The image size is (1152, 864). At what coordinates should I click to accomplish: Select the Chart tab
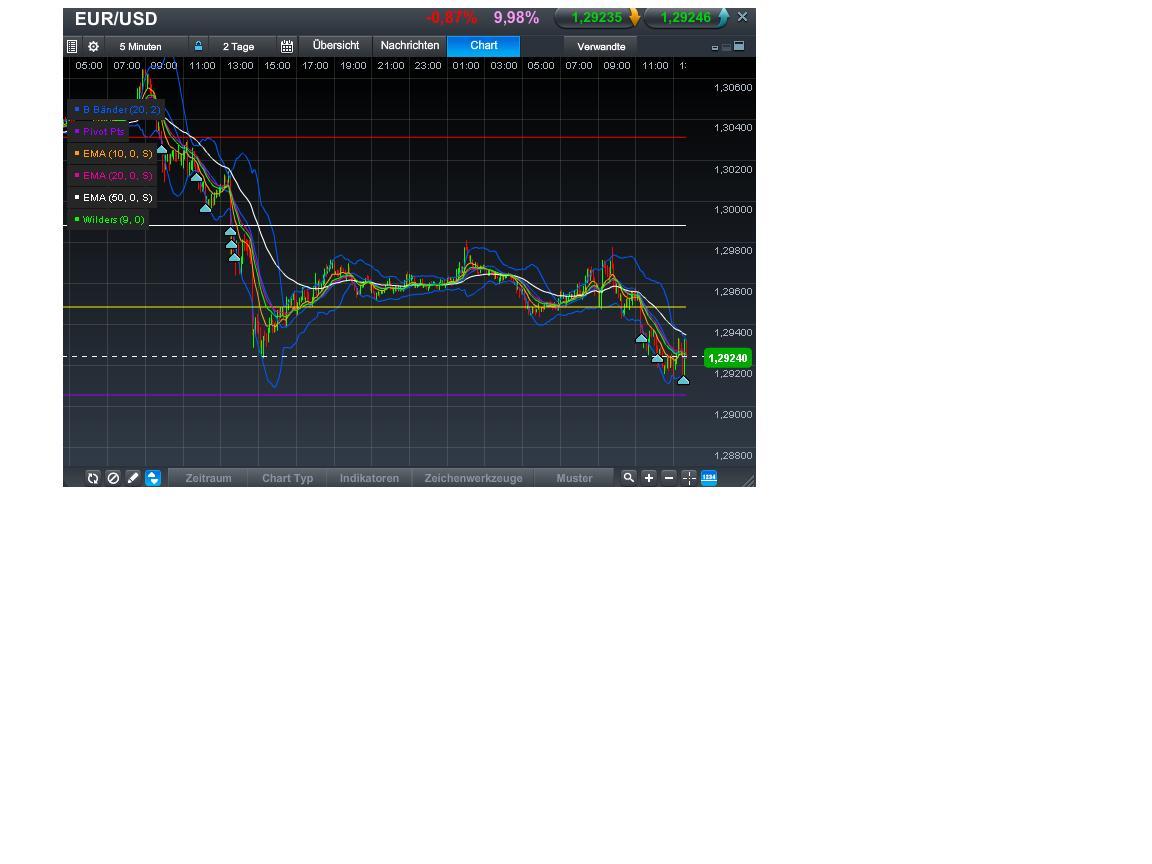[484, 46]
